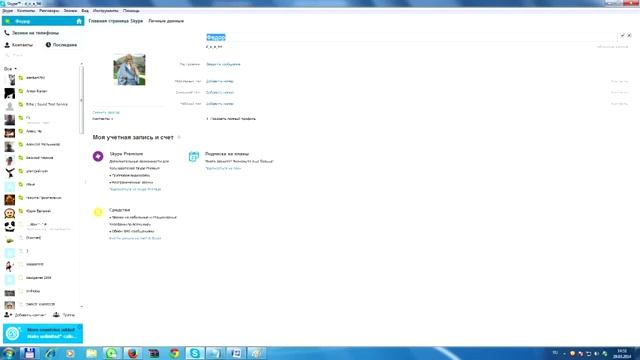
Task: Open the Последние recent conversations tab
Action: (61, 45)
